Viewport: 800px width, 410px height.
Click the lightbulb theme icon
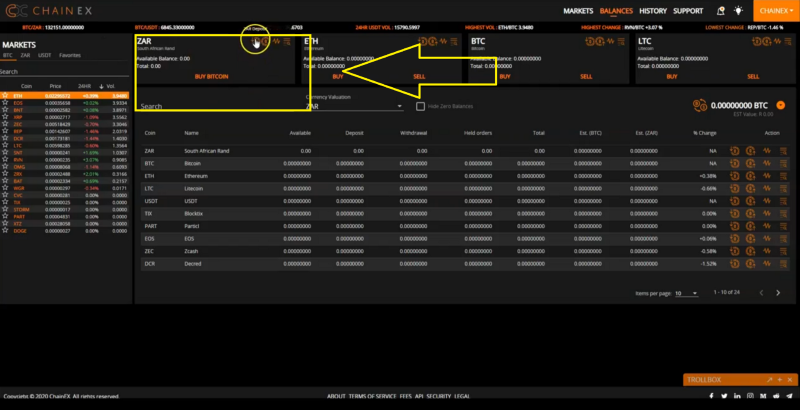click(x=738, y=11)
